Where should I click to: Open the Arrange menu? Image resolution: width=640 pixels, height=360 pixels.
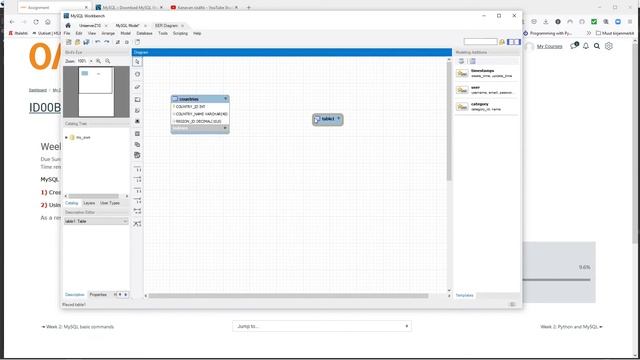[x=108, y=33]
